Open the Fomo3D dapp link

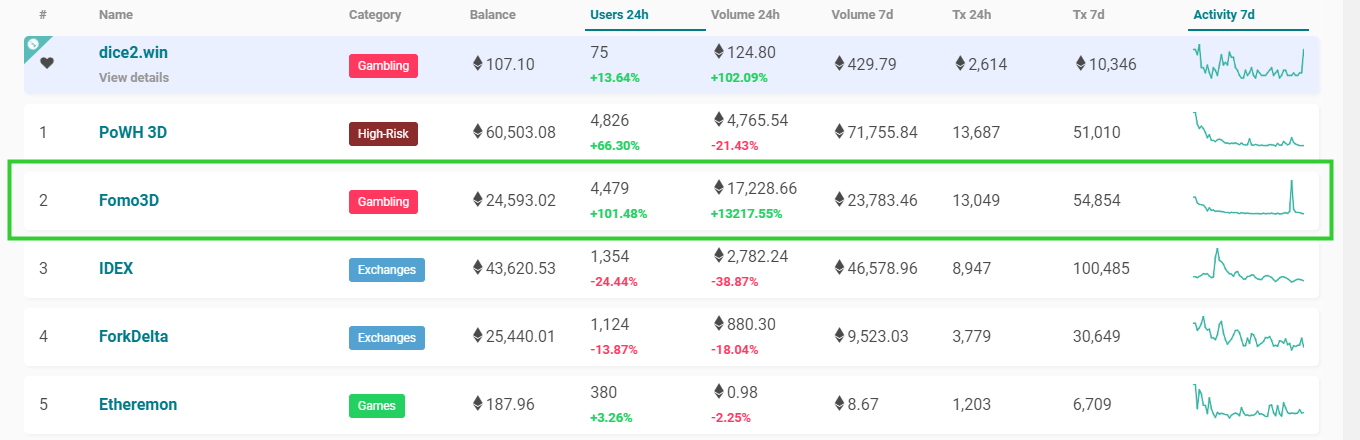tap(129, 200)
